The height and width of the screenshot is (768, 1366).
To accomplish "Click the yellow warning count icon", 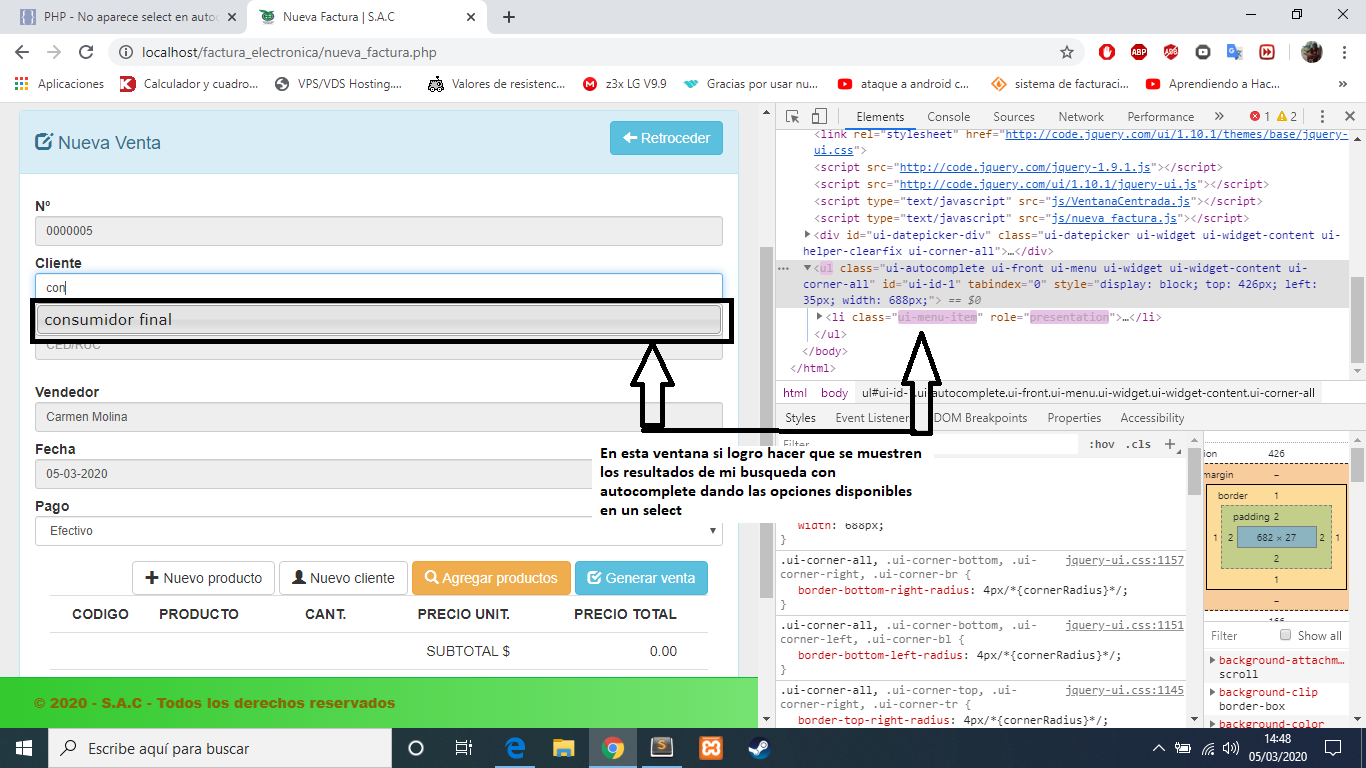I will pyautogui.click(x=1282, y=116).
